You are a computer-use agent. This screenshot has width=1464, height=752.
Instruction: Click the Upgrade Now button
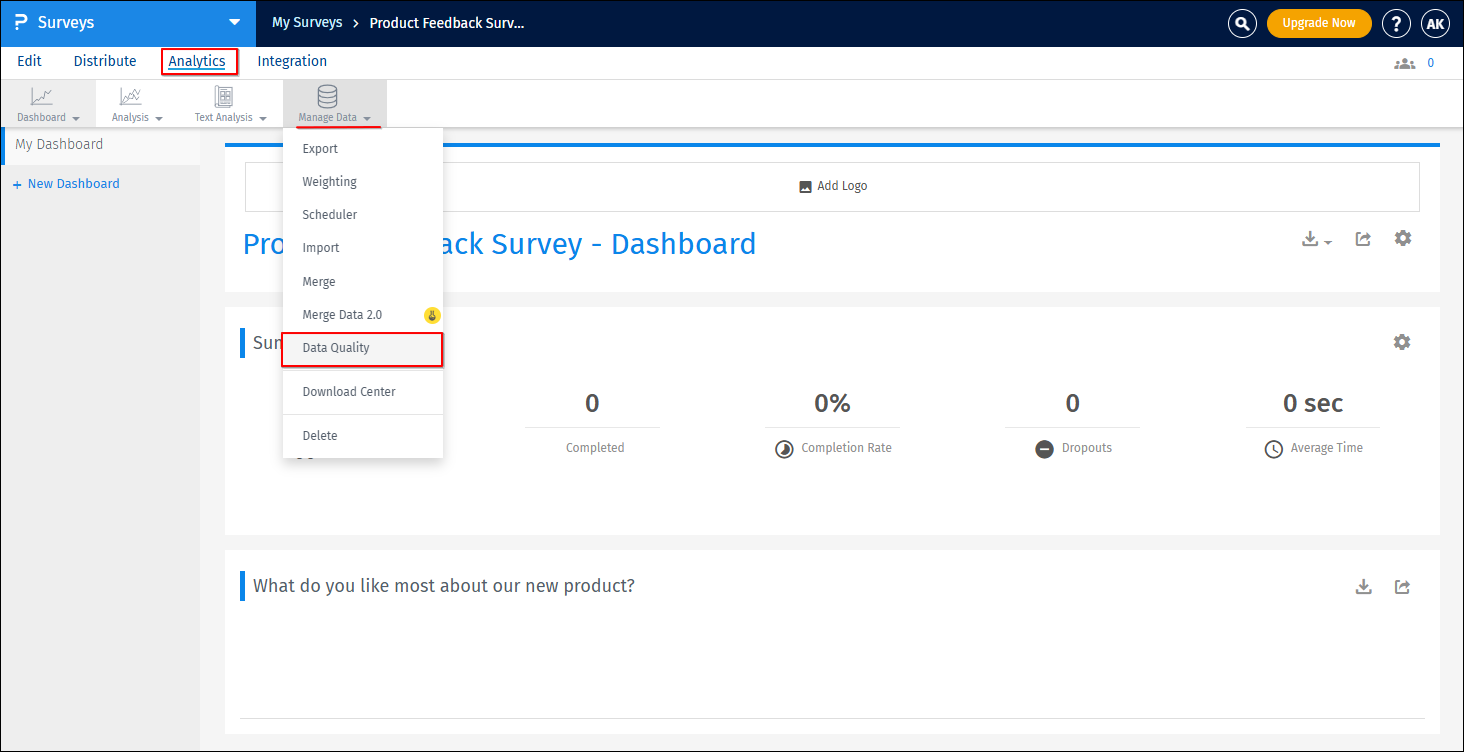[1319, 23]
